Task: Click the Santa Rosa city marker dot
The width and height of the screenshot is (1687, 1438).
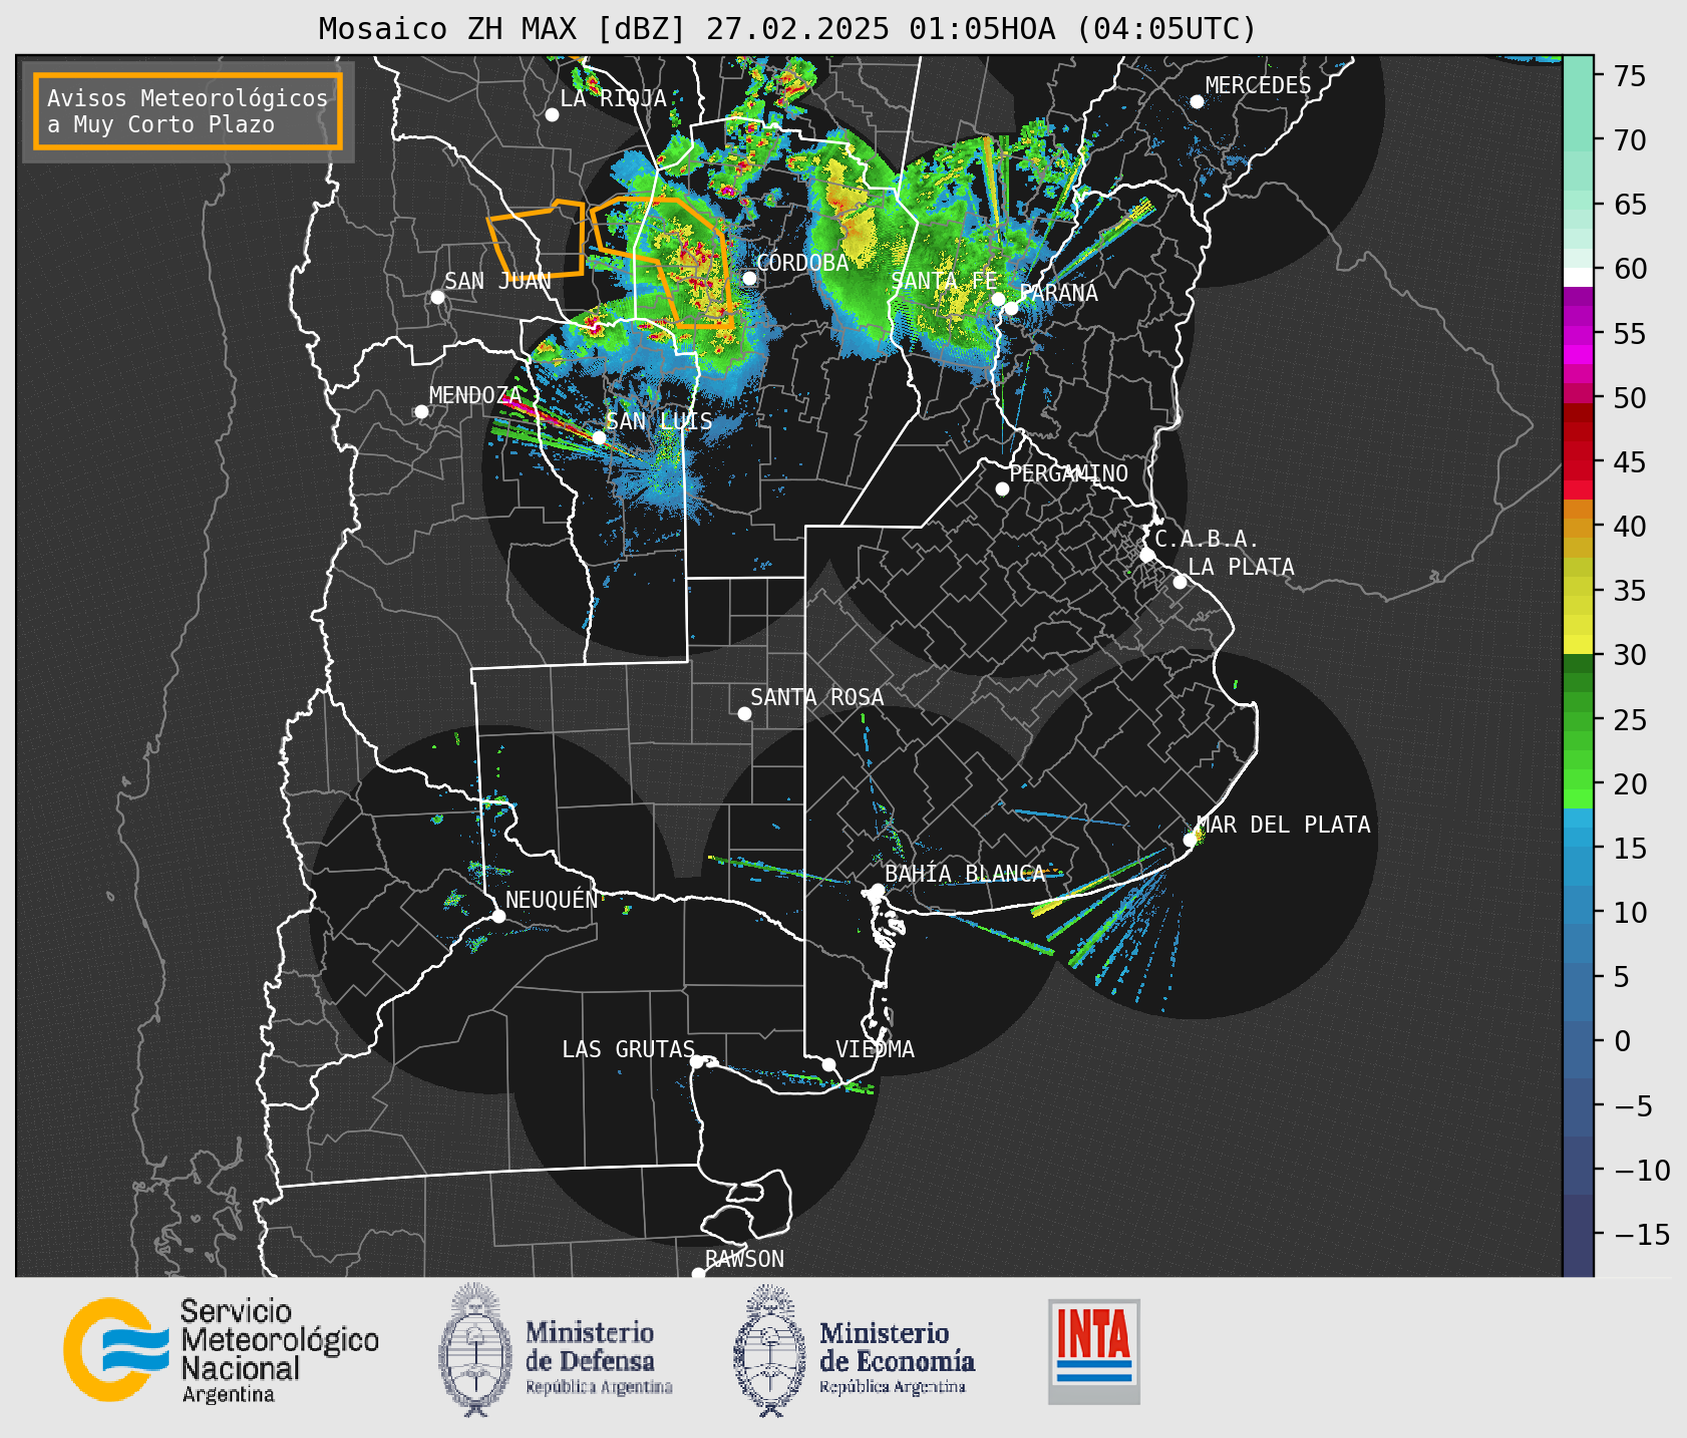Action: pos(744,713)
